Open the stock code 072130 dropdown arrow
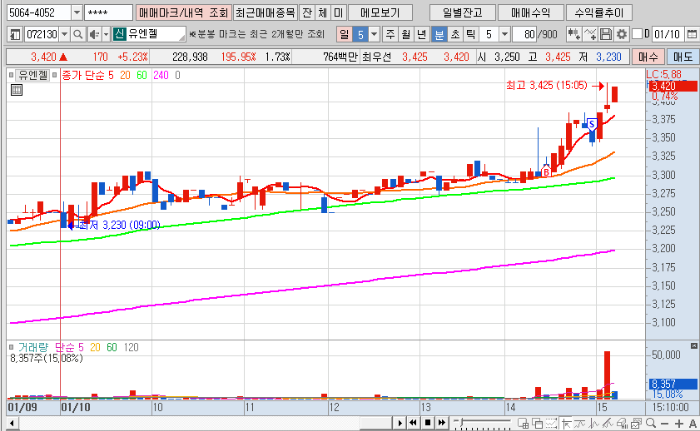700x431 pixels. pos(65,34)
